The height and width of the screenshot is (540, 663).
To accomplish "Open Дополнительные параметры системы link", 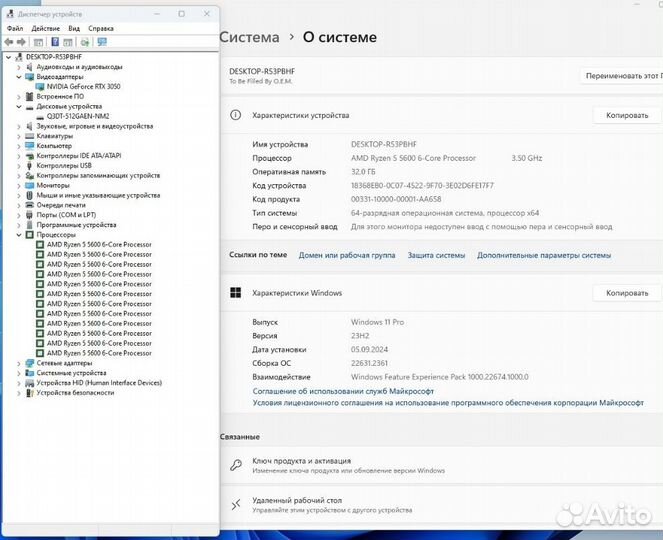I will tap(544, 255).
